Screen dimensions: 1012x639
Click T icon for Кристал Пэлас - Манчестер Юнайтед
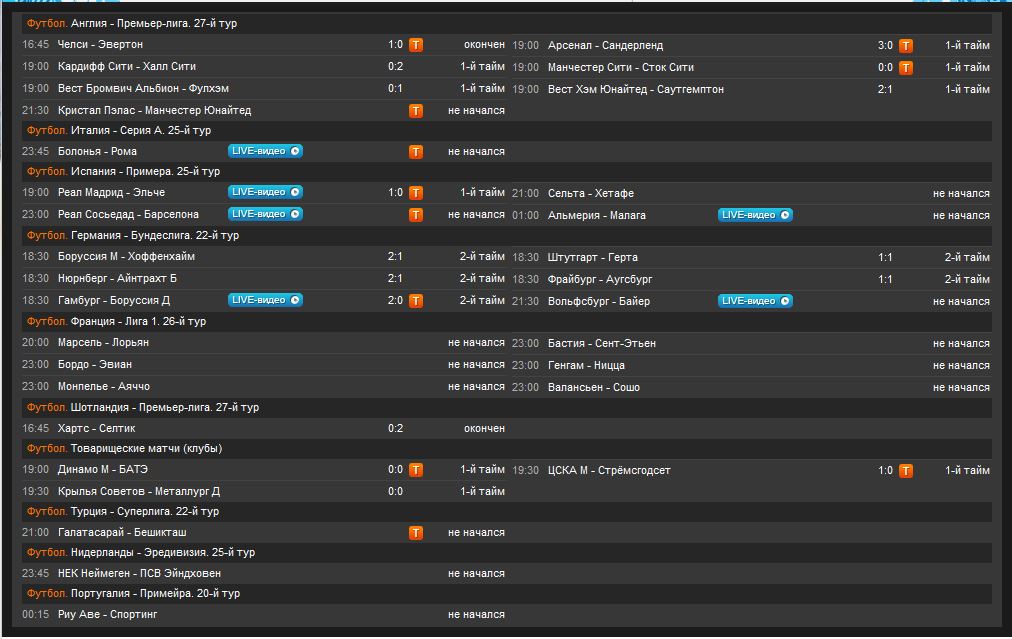click(x=416, y=111)
